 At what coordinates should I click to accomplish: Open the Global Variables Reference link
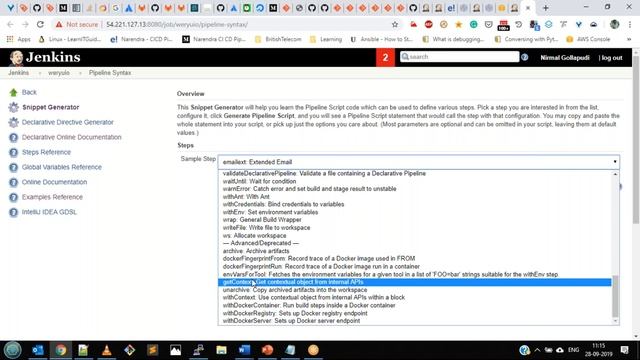[x=62, y=167]
